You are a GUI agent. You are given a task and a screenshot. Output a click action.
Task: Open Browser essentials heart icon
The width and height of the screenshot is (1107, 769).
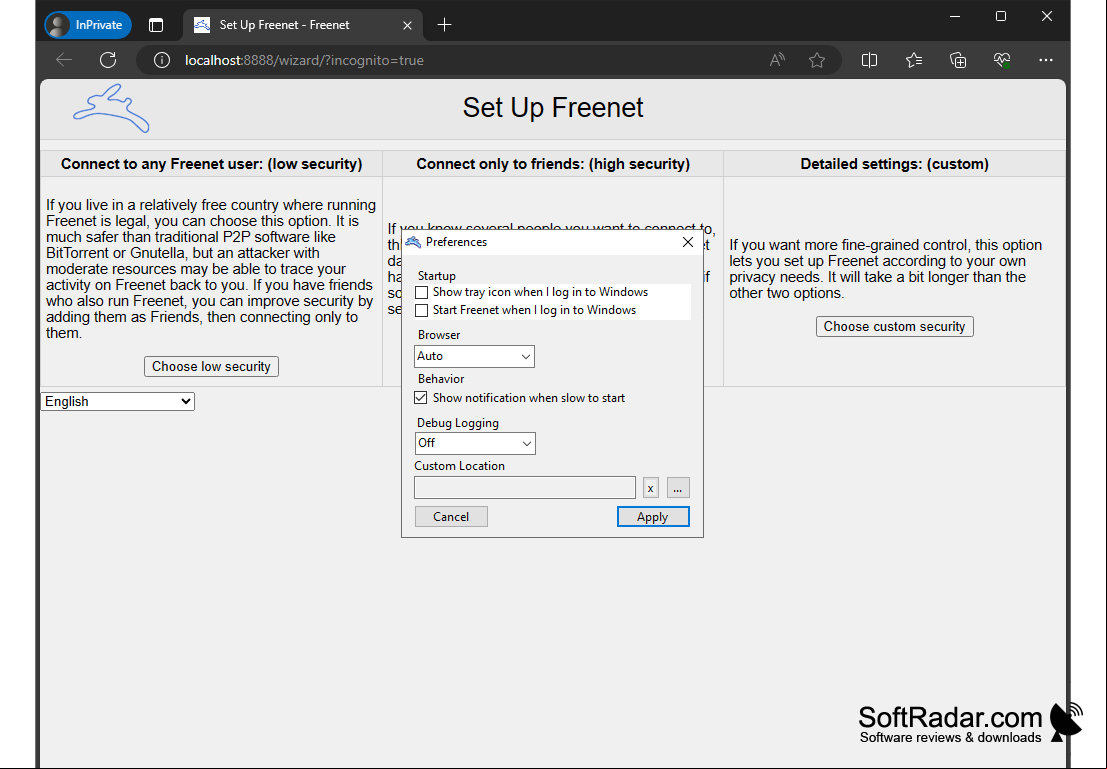pyautogui.click(x=1002, y=60)
